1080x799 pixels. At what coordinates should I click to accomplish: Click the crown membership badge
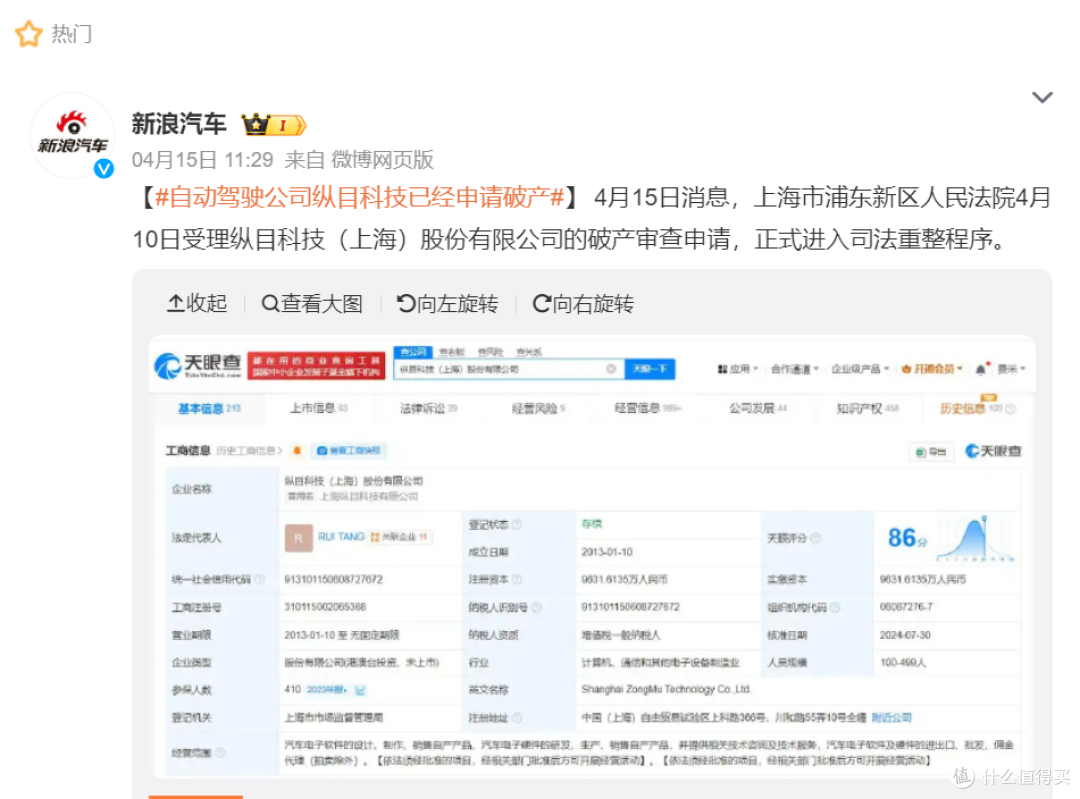pyautogui.click(x=273, y=125)
